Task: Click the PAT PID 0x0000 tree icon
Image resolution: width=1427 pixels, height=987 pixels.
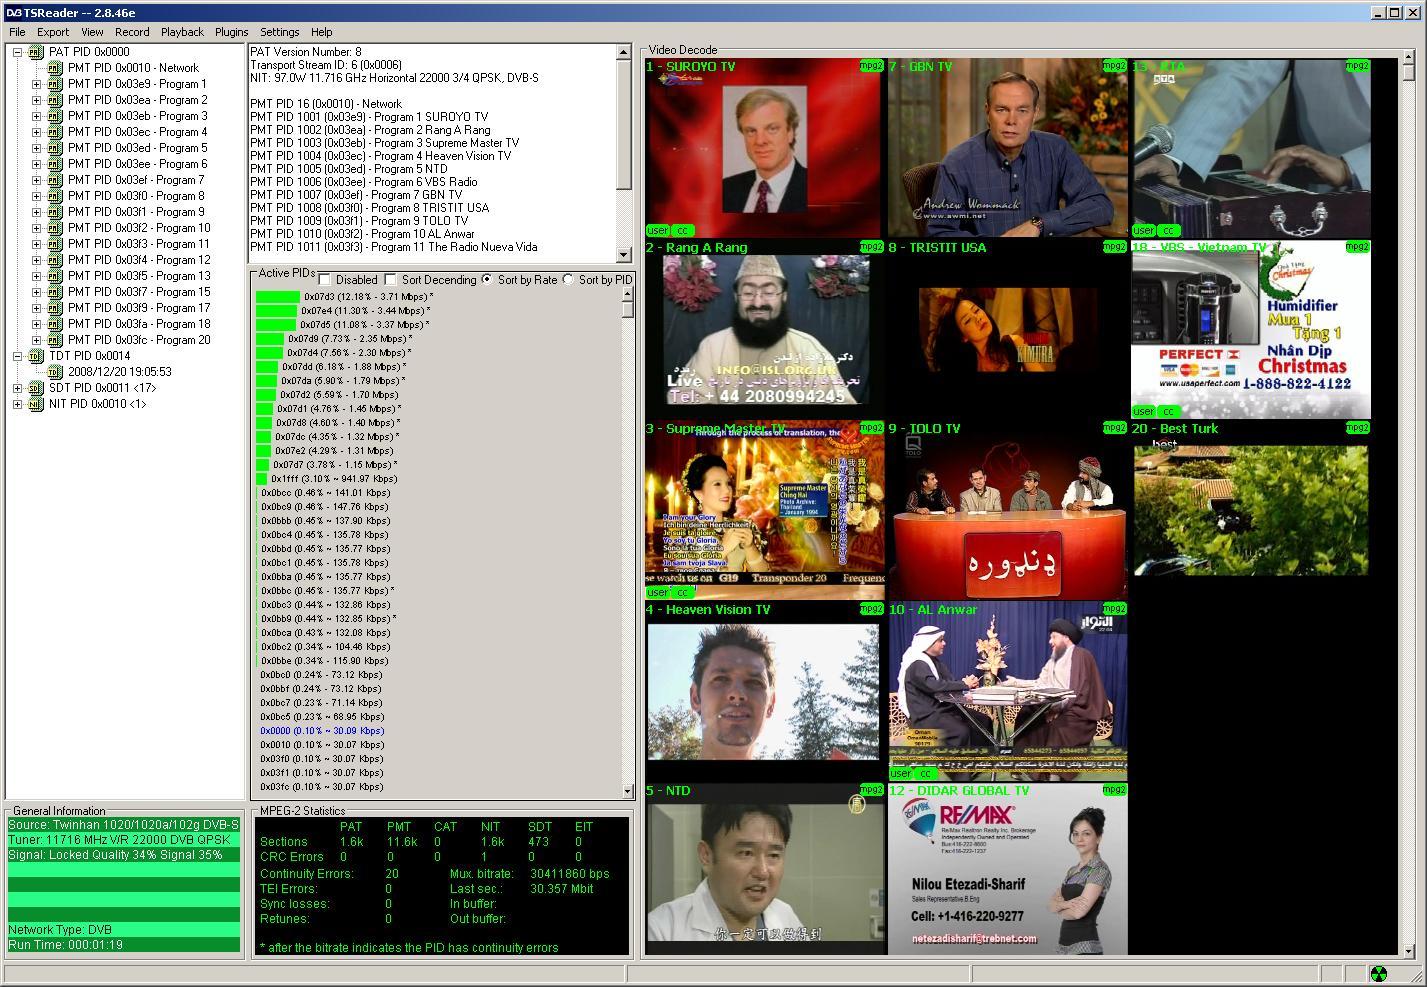Action: (x=36, y=52)
